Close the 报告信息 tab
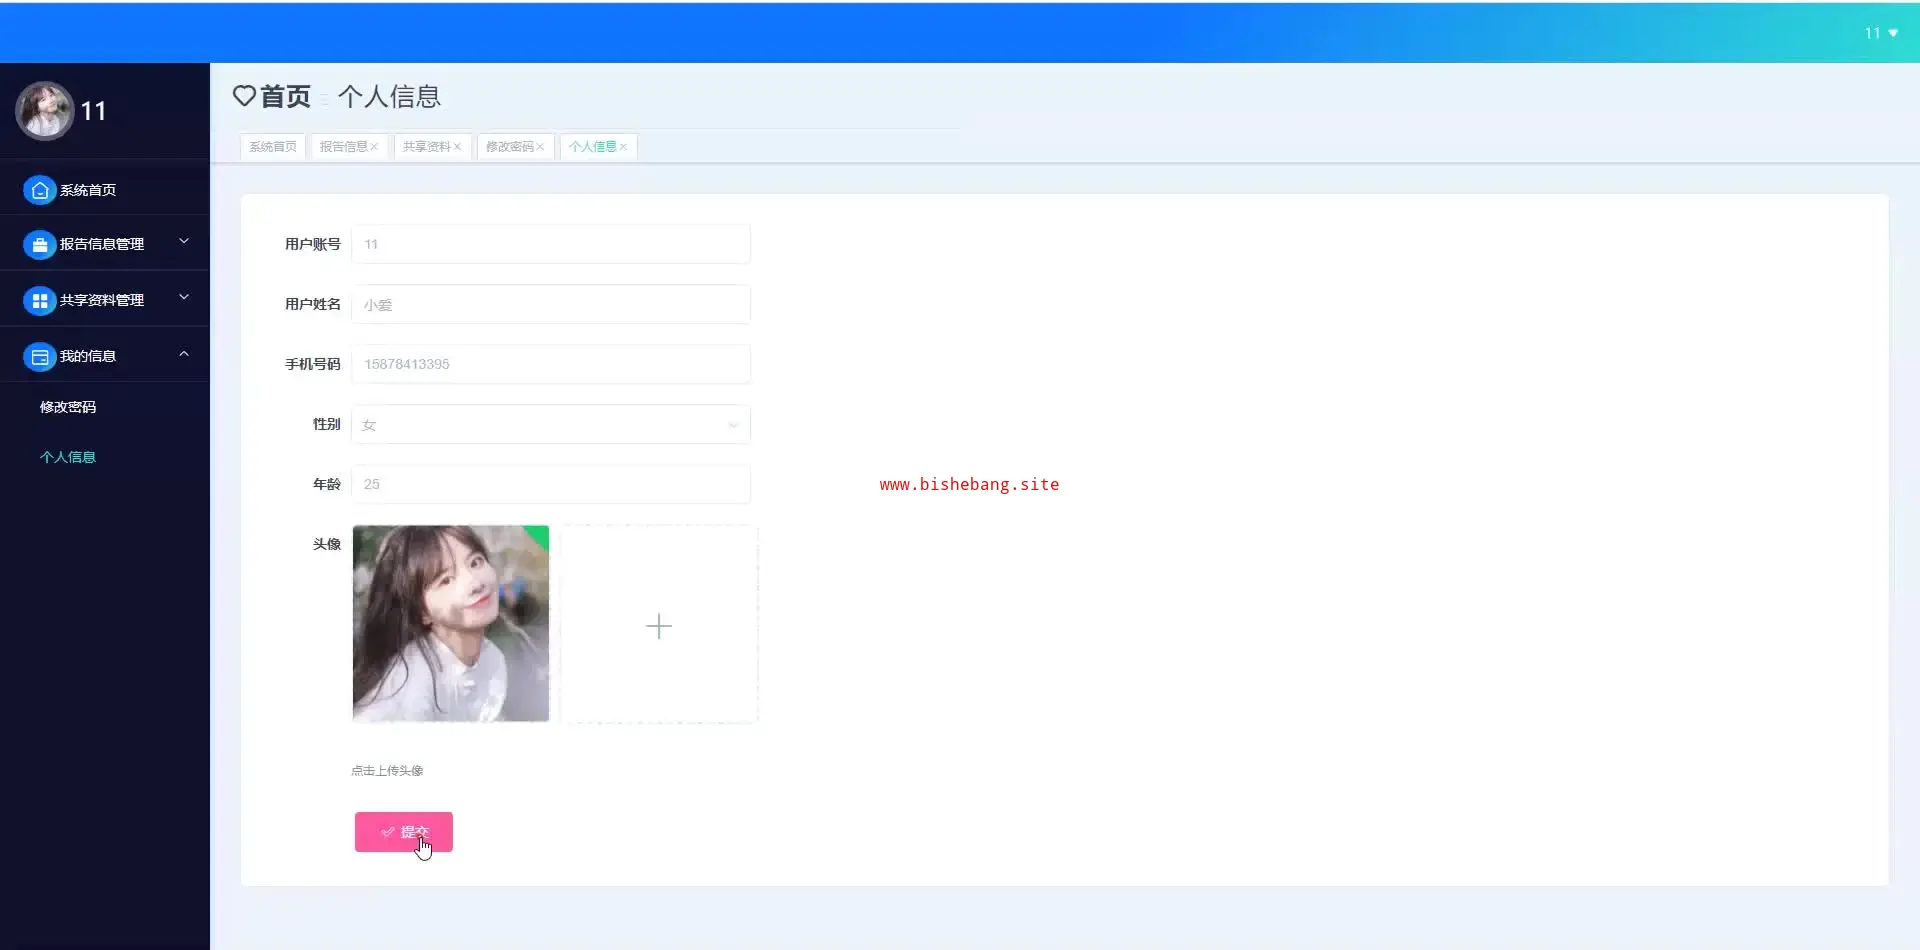Screen dimensions: 1920x950 (375, 147)
